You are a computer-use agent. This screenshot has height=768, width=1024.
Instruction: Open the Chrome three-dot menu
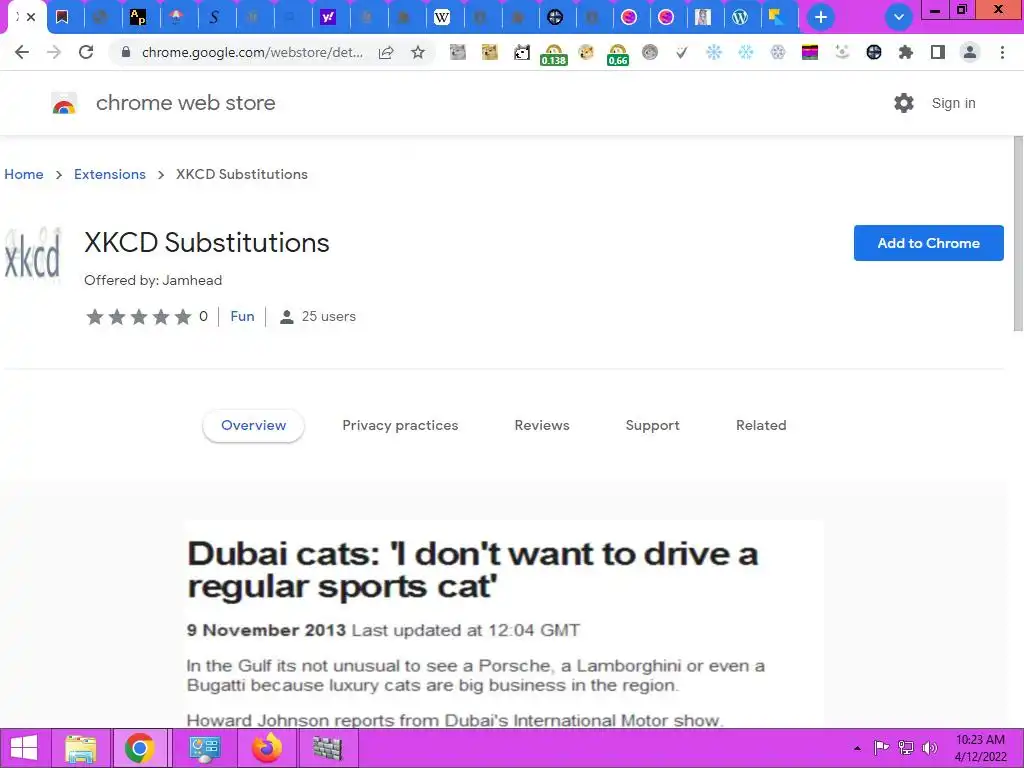coord(1002,52)
